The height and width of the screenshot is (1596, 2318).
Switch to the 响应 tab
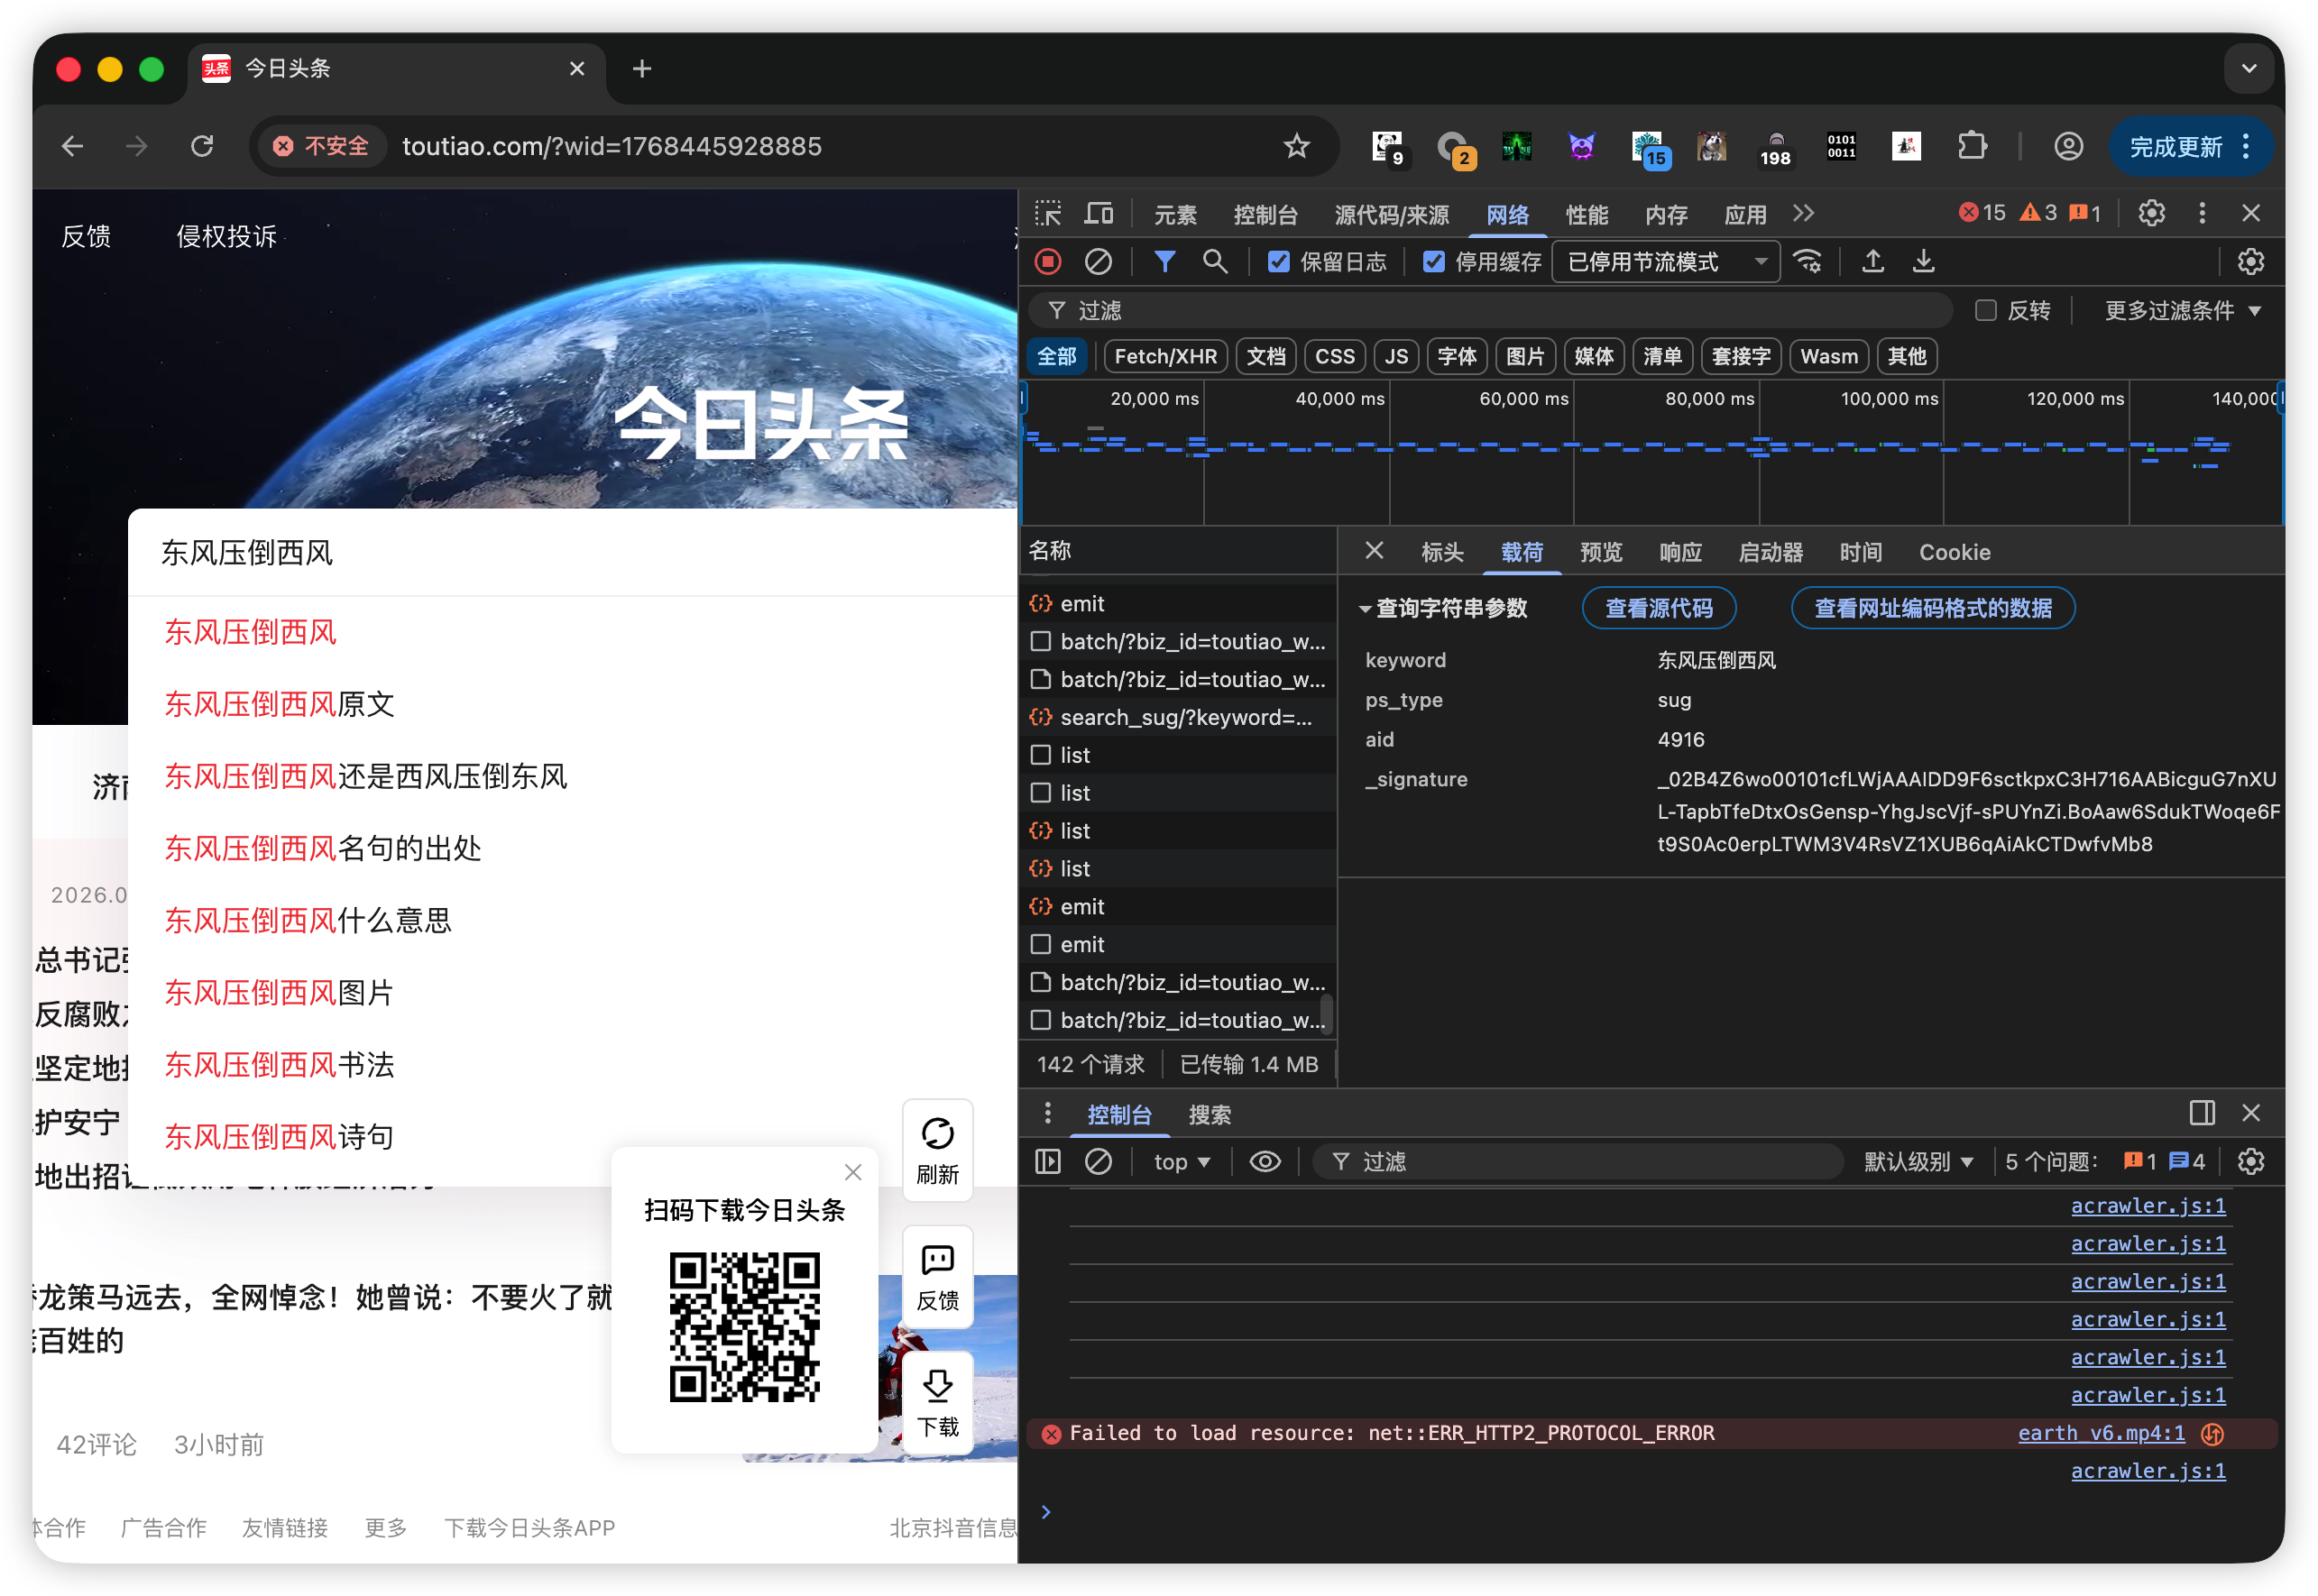coord(1679,552)
